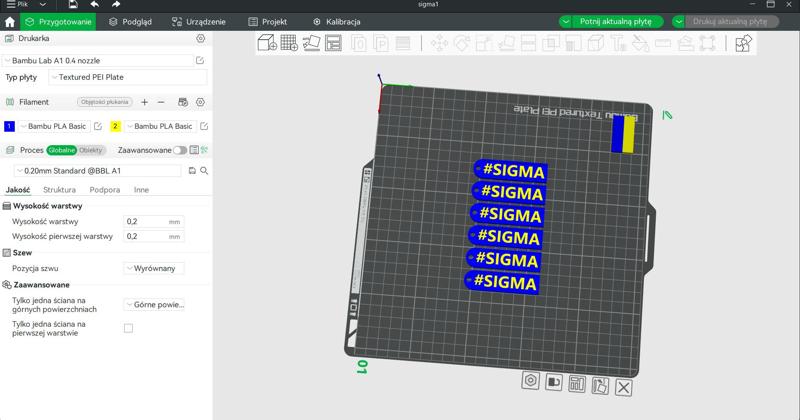Switch to the Podgląd tab
This screenshot has height=420, width=800.
pyautogui.click(x=131, y=22)
